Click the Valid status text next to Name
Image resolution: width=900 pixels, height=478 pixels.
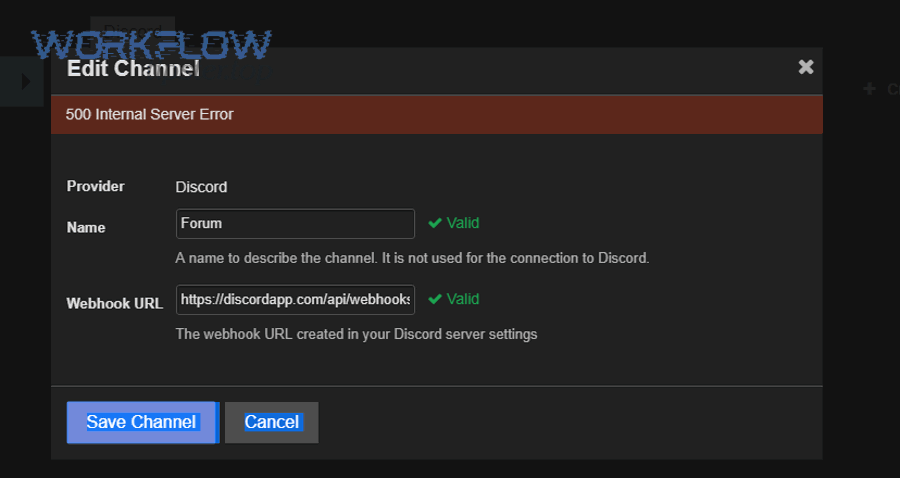(x=463, y=223)
